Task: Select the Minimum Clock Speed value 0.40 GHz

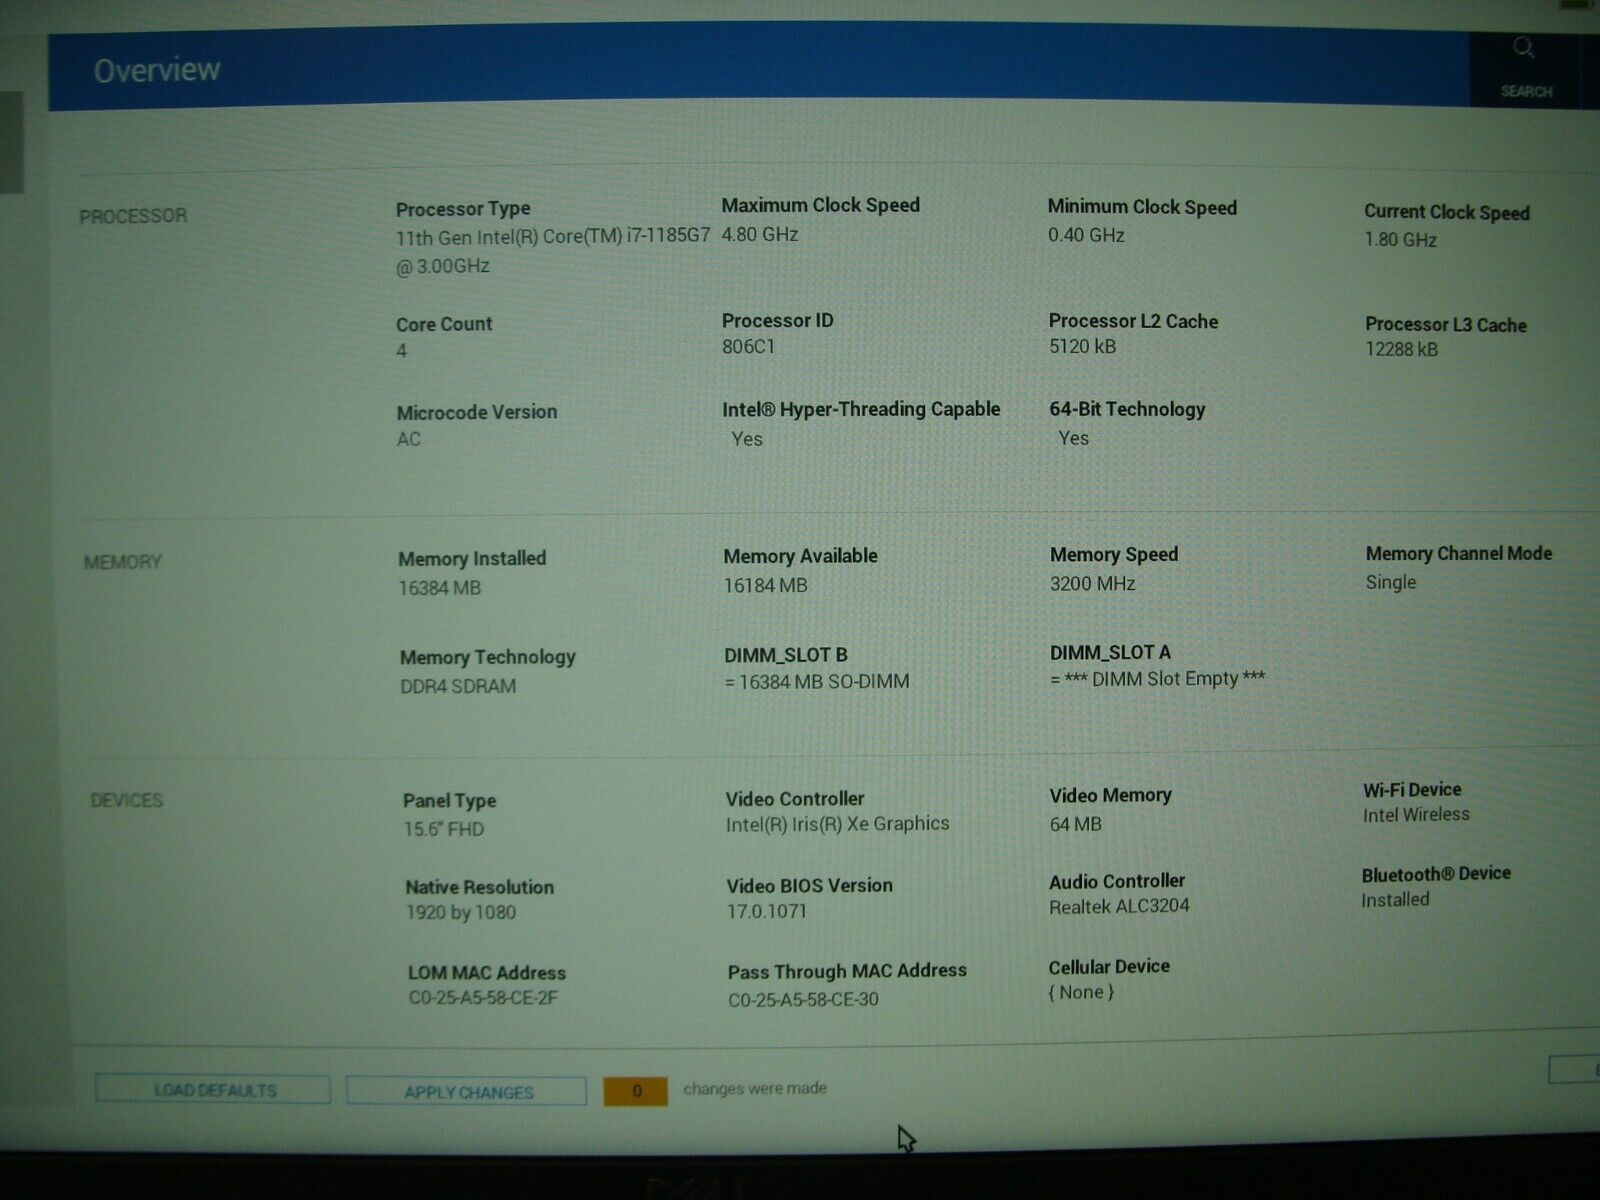Action: [x=1086, y=235]
